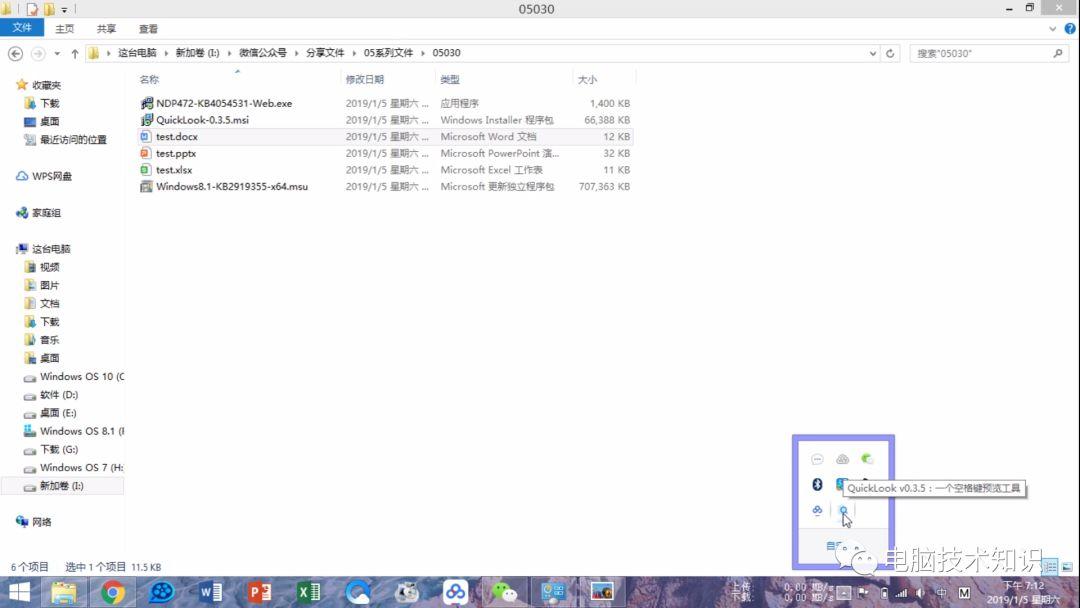Open the 共享 ribbon tab
1080x608 pixels.
point(106,29)
